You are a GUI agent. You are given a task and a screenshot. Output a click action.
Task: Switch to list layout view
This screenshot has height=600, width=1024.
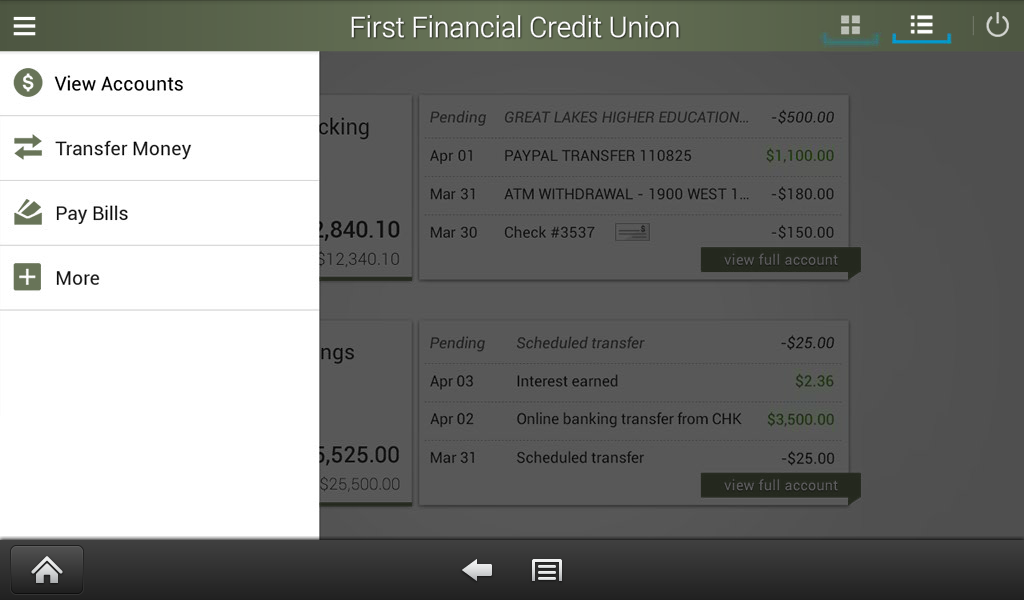pos(921,24)
